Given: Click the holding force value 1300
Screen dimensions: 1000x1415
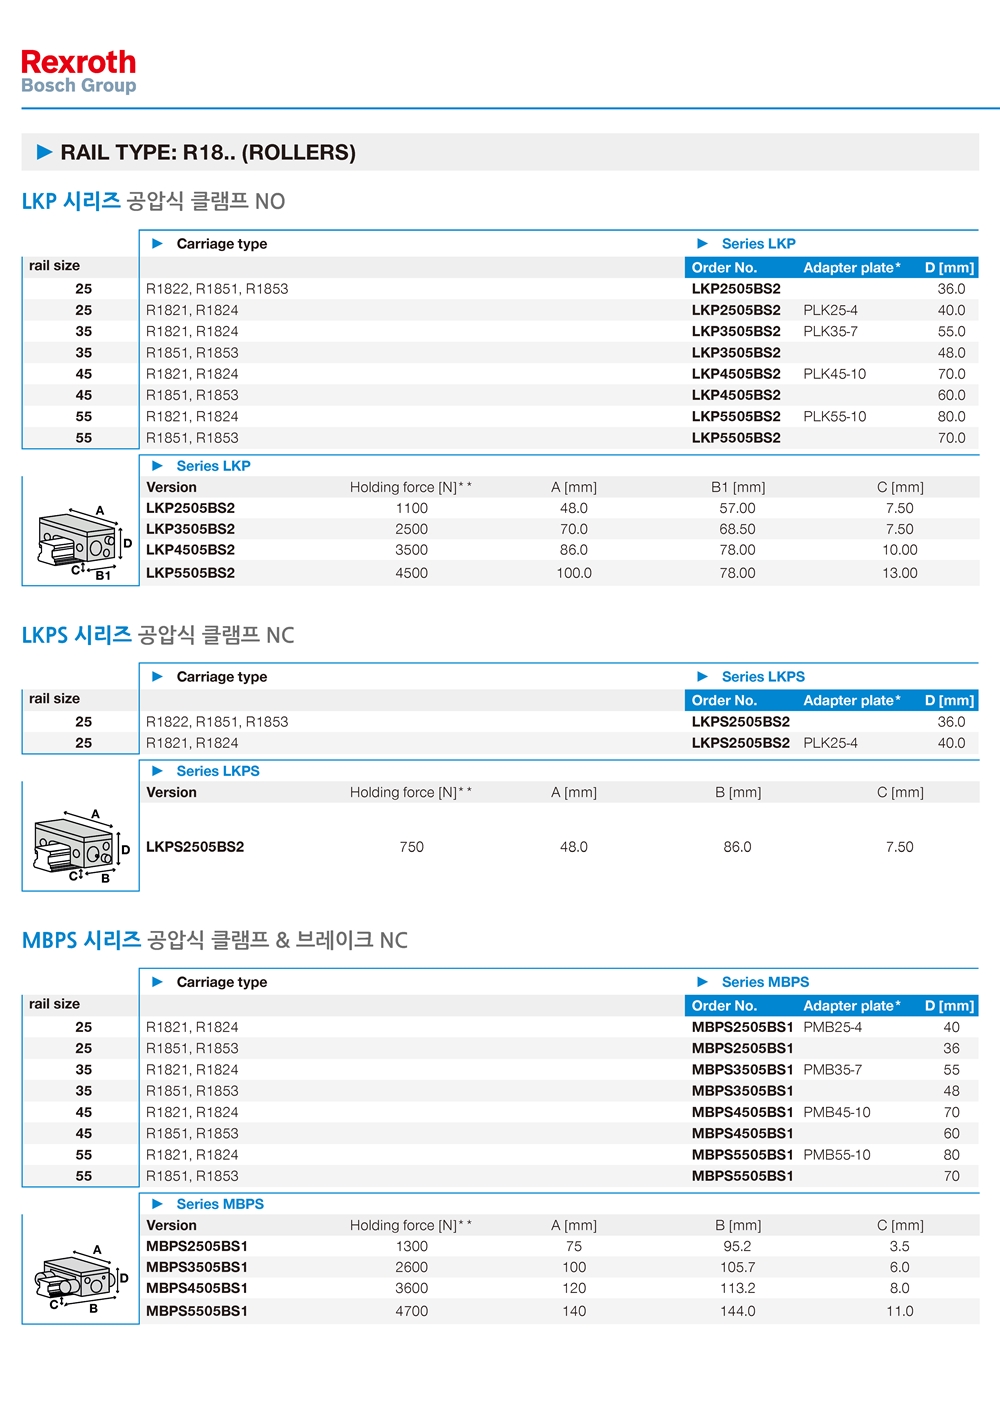Looking at the screenshot, I should (411, 1246).
